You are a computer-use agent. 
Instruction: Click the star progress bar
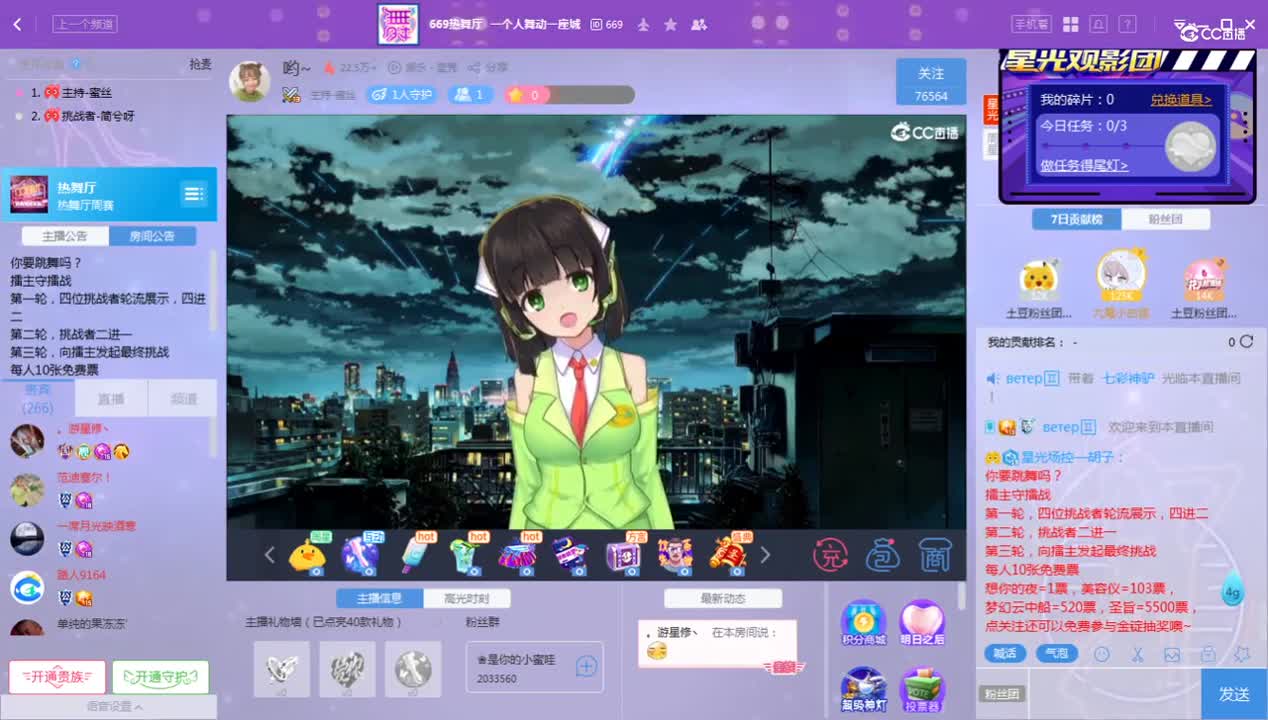click(569, 94)
